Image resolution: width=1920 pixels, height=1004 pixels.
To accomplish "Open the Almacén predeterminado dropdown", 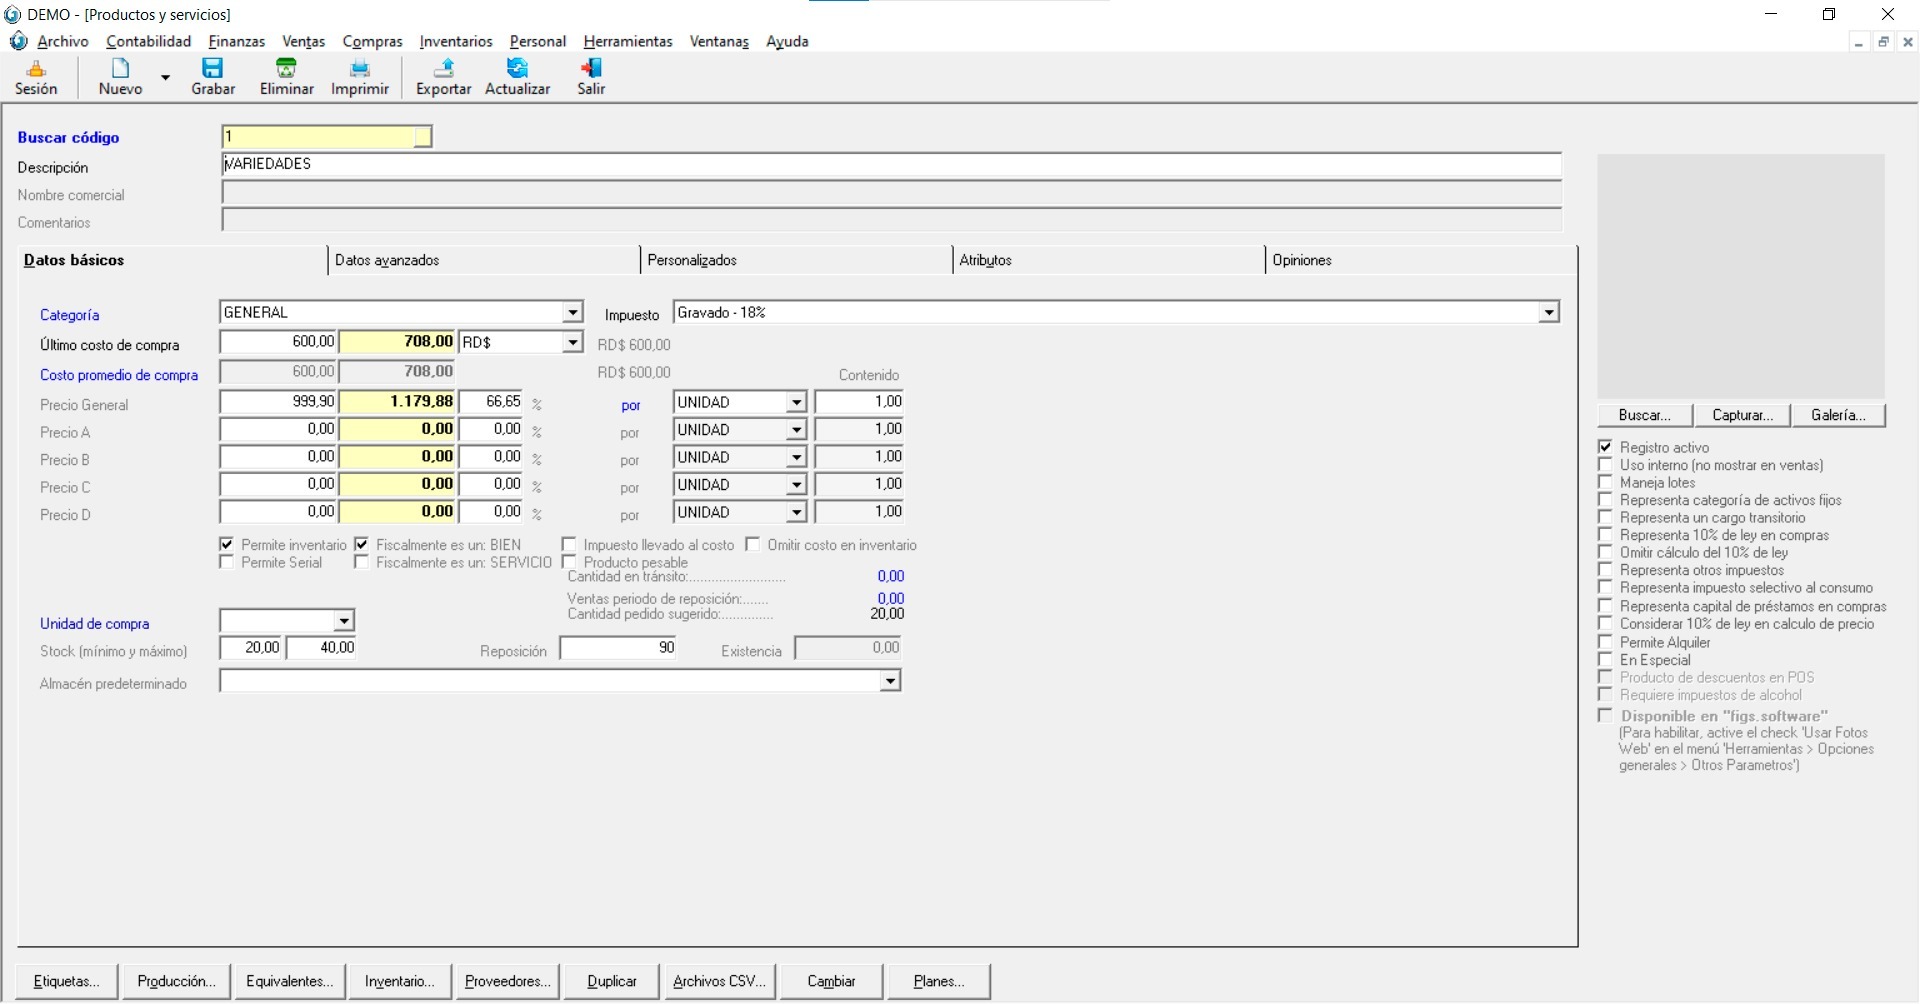I will pos(889,681).
